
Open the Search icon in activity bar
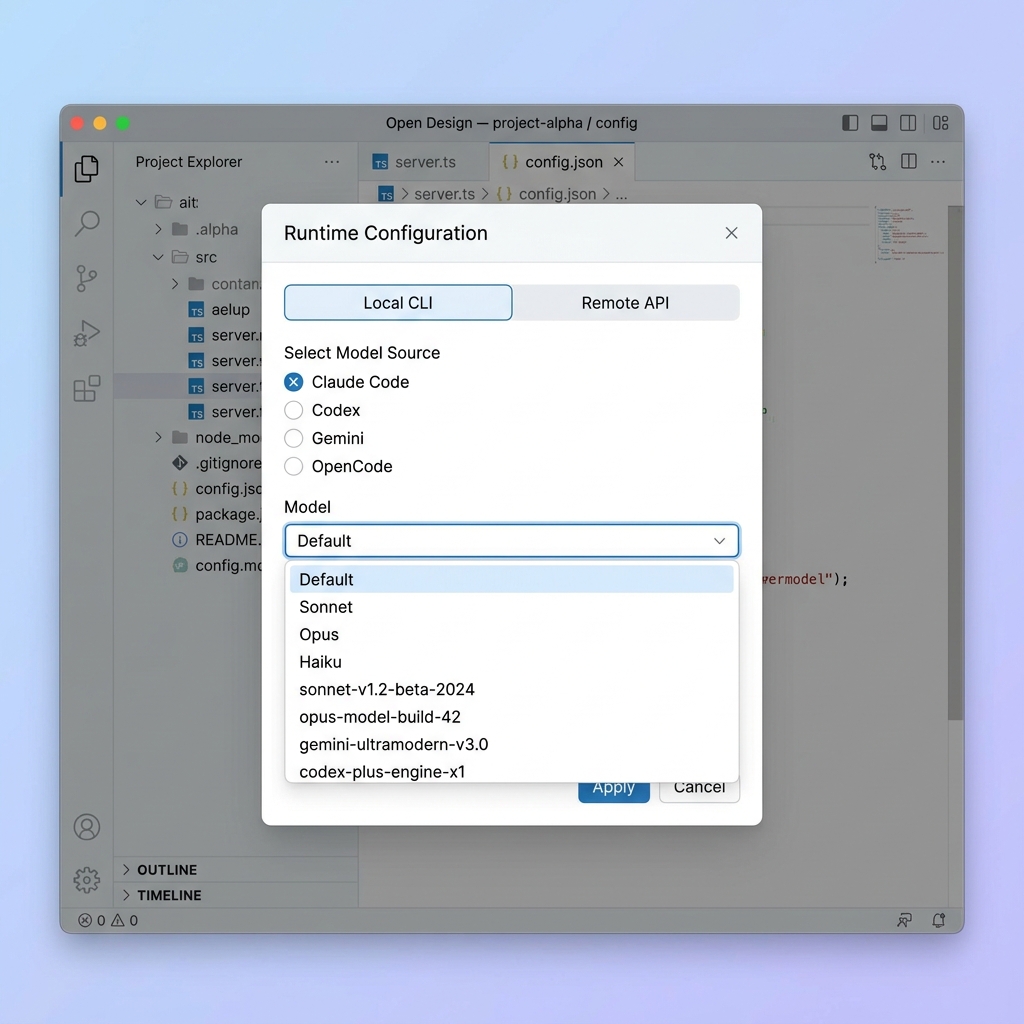pyautogui.click(x=86, y=223)
